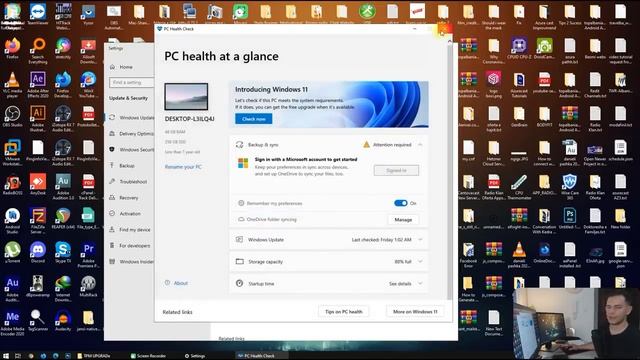Open CPU Thermometer desktop icon
This screenshot has width=640, height=360.
[x=519, y=186]
